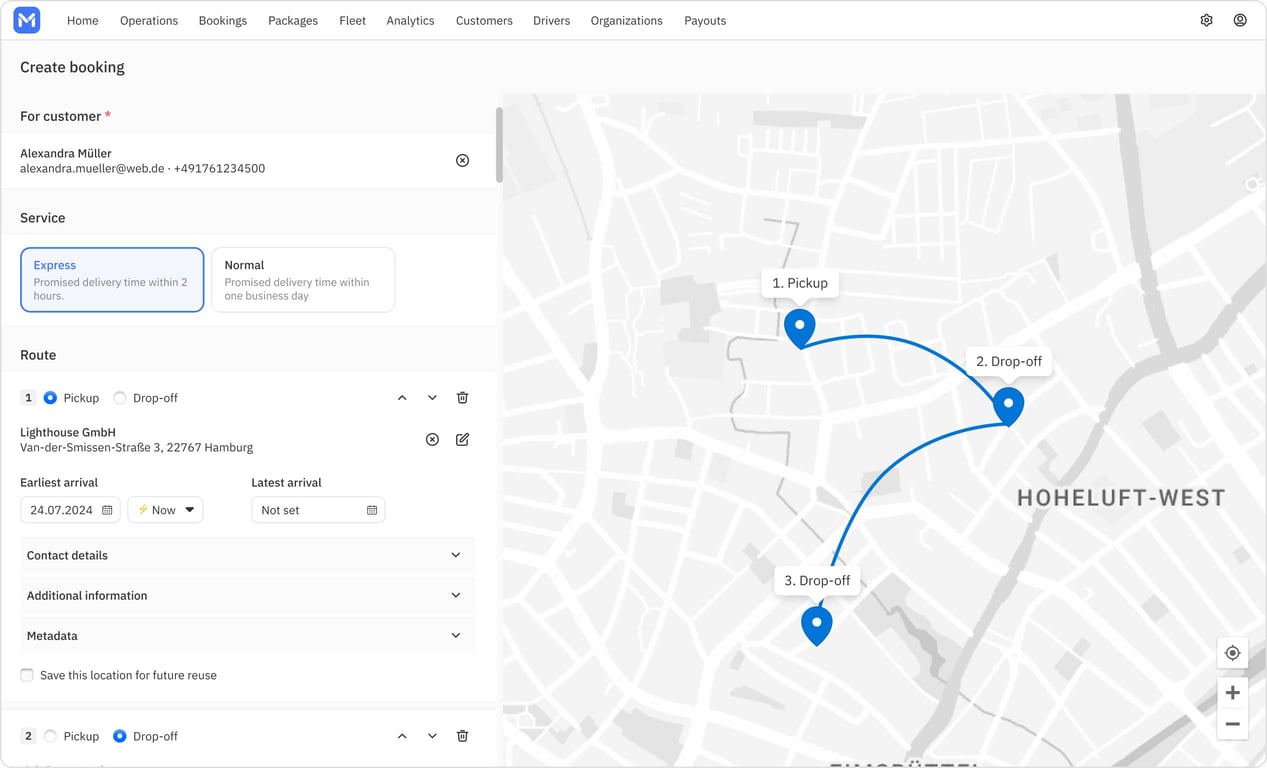Image resolution: width=1267 pixels, height=768 pixels.
Task: Click the Earliest arrival date field
Action: pyautogui.click(x=70, y=510)
